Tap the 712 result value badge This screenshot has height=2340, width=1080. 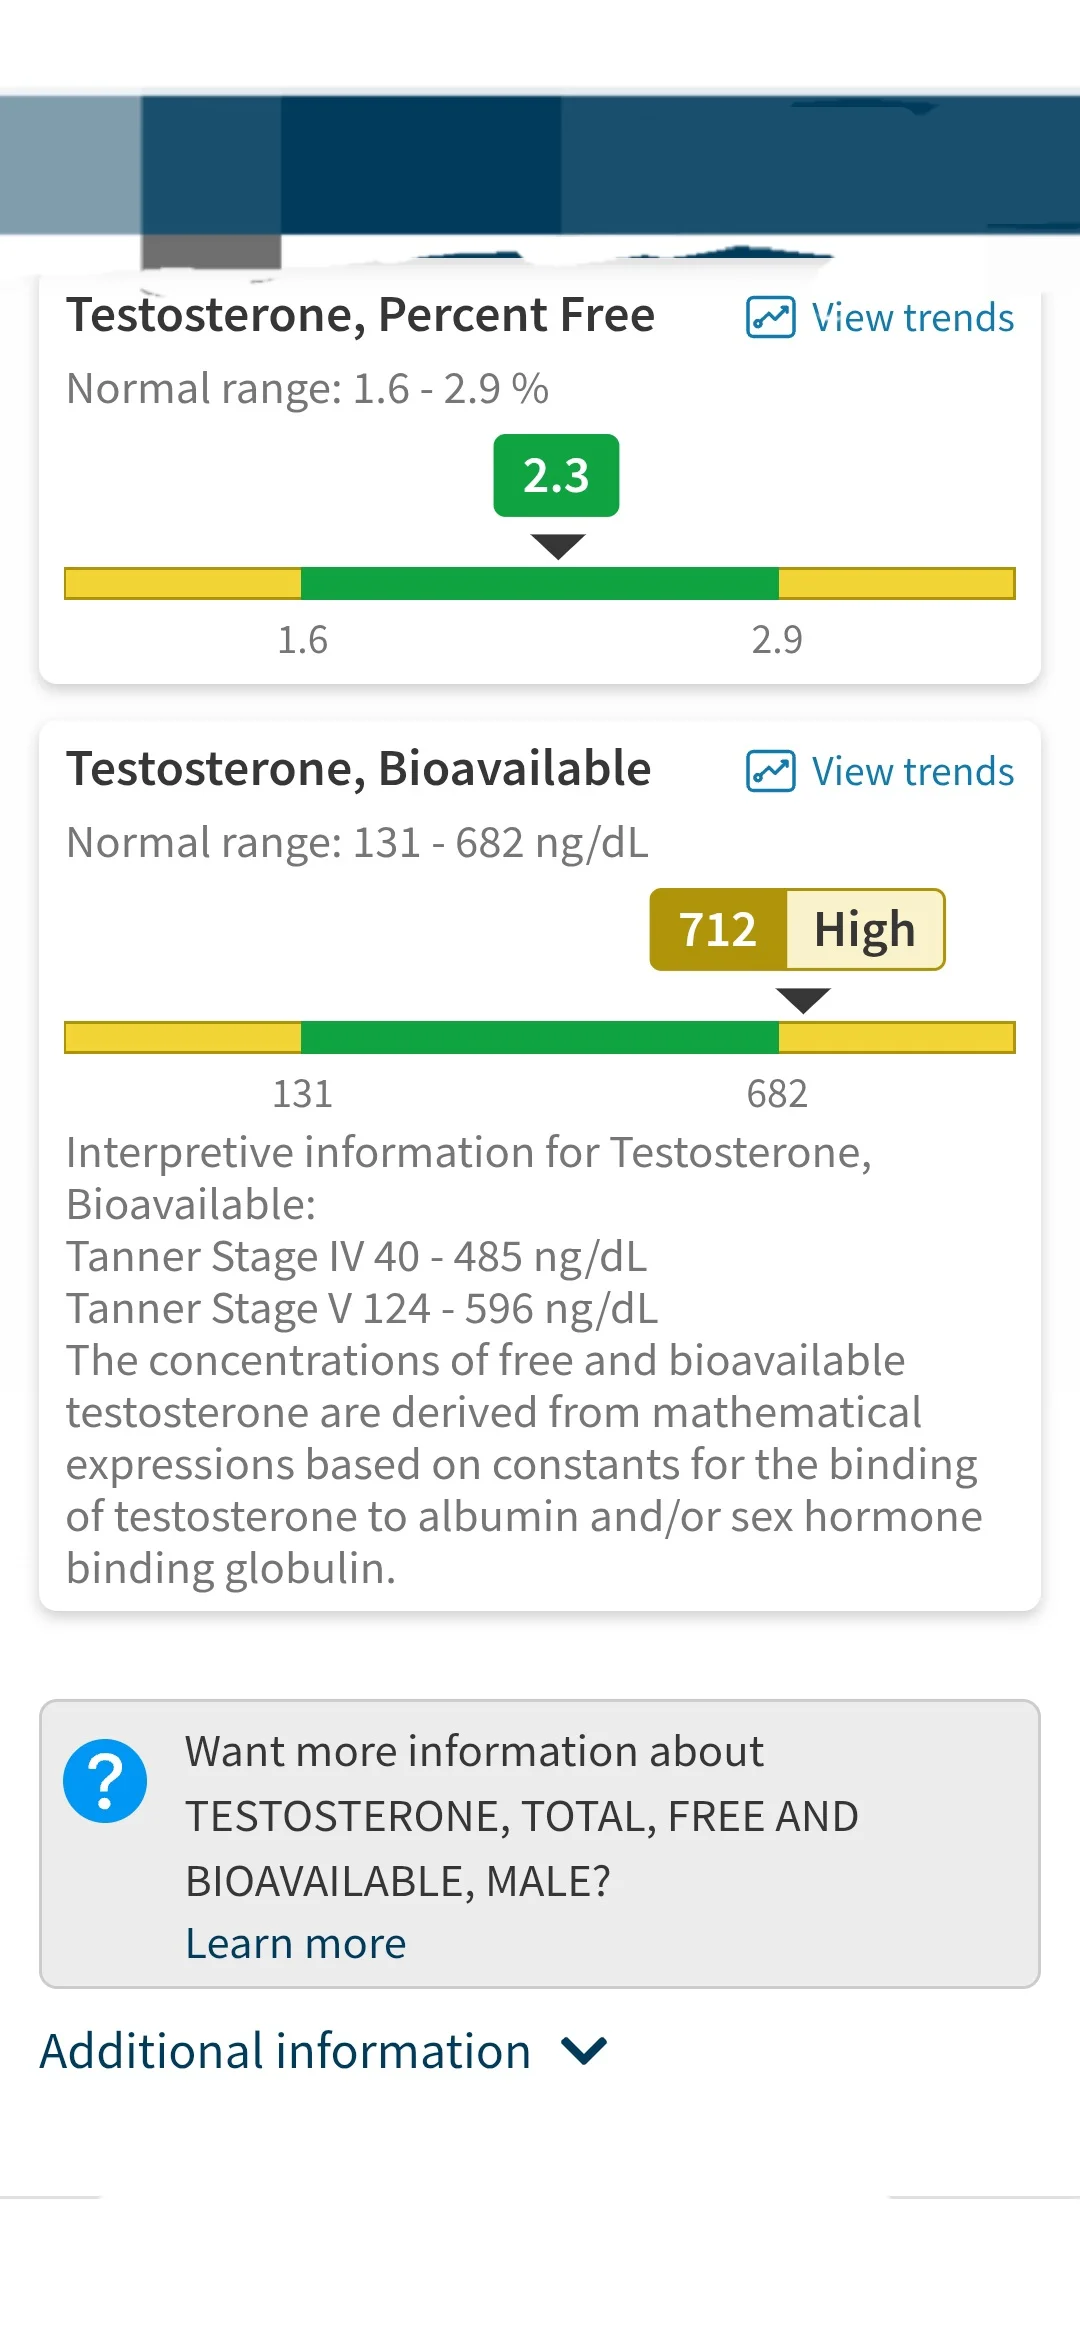718,930
